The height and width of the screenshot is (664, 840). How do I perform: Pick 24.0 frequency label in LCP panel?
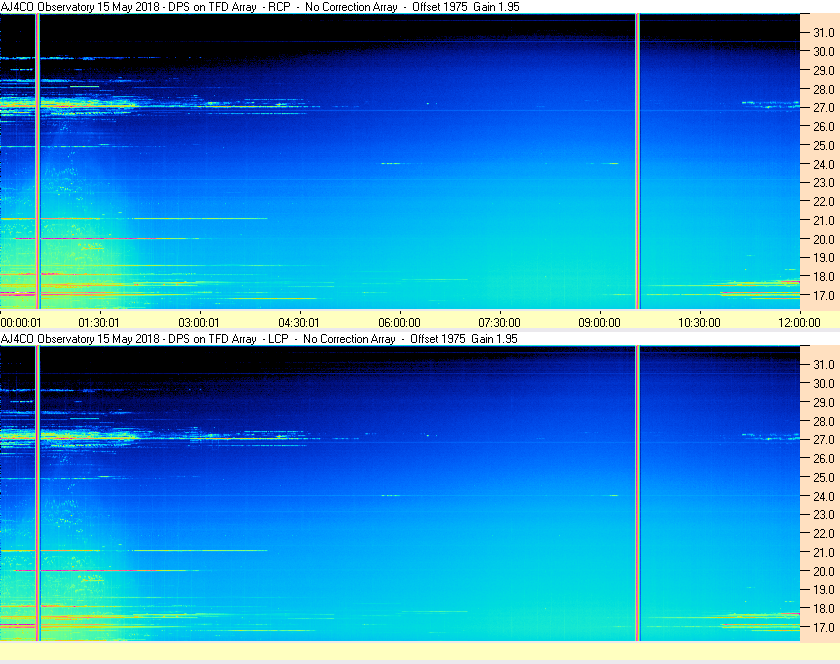tap(824, 496)
